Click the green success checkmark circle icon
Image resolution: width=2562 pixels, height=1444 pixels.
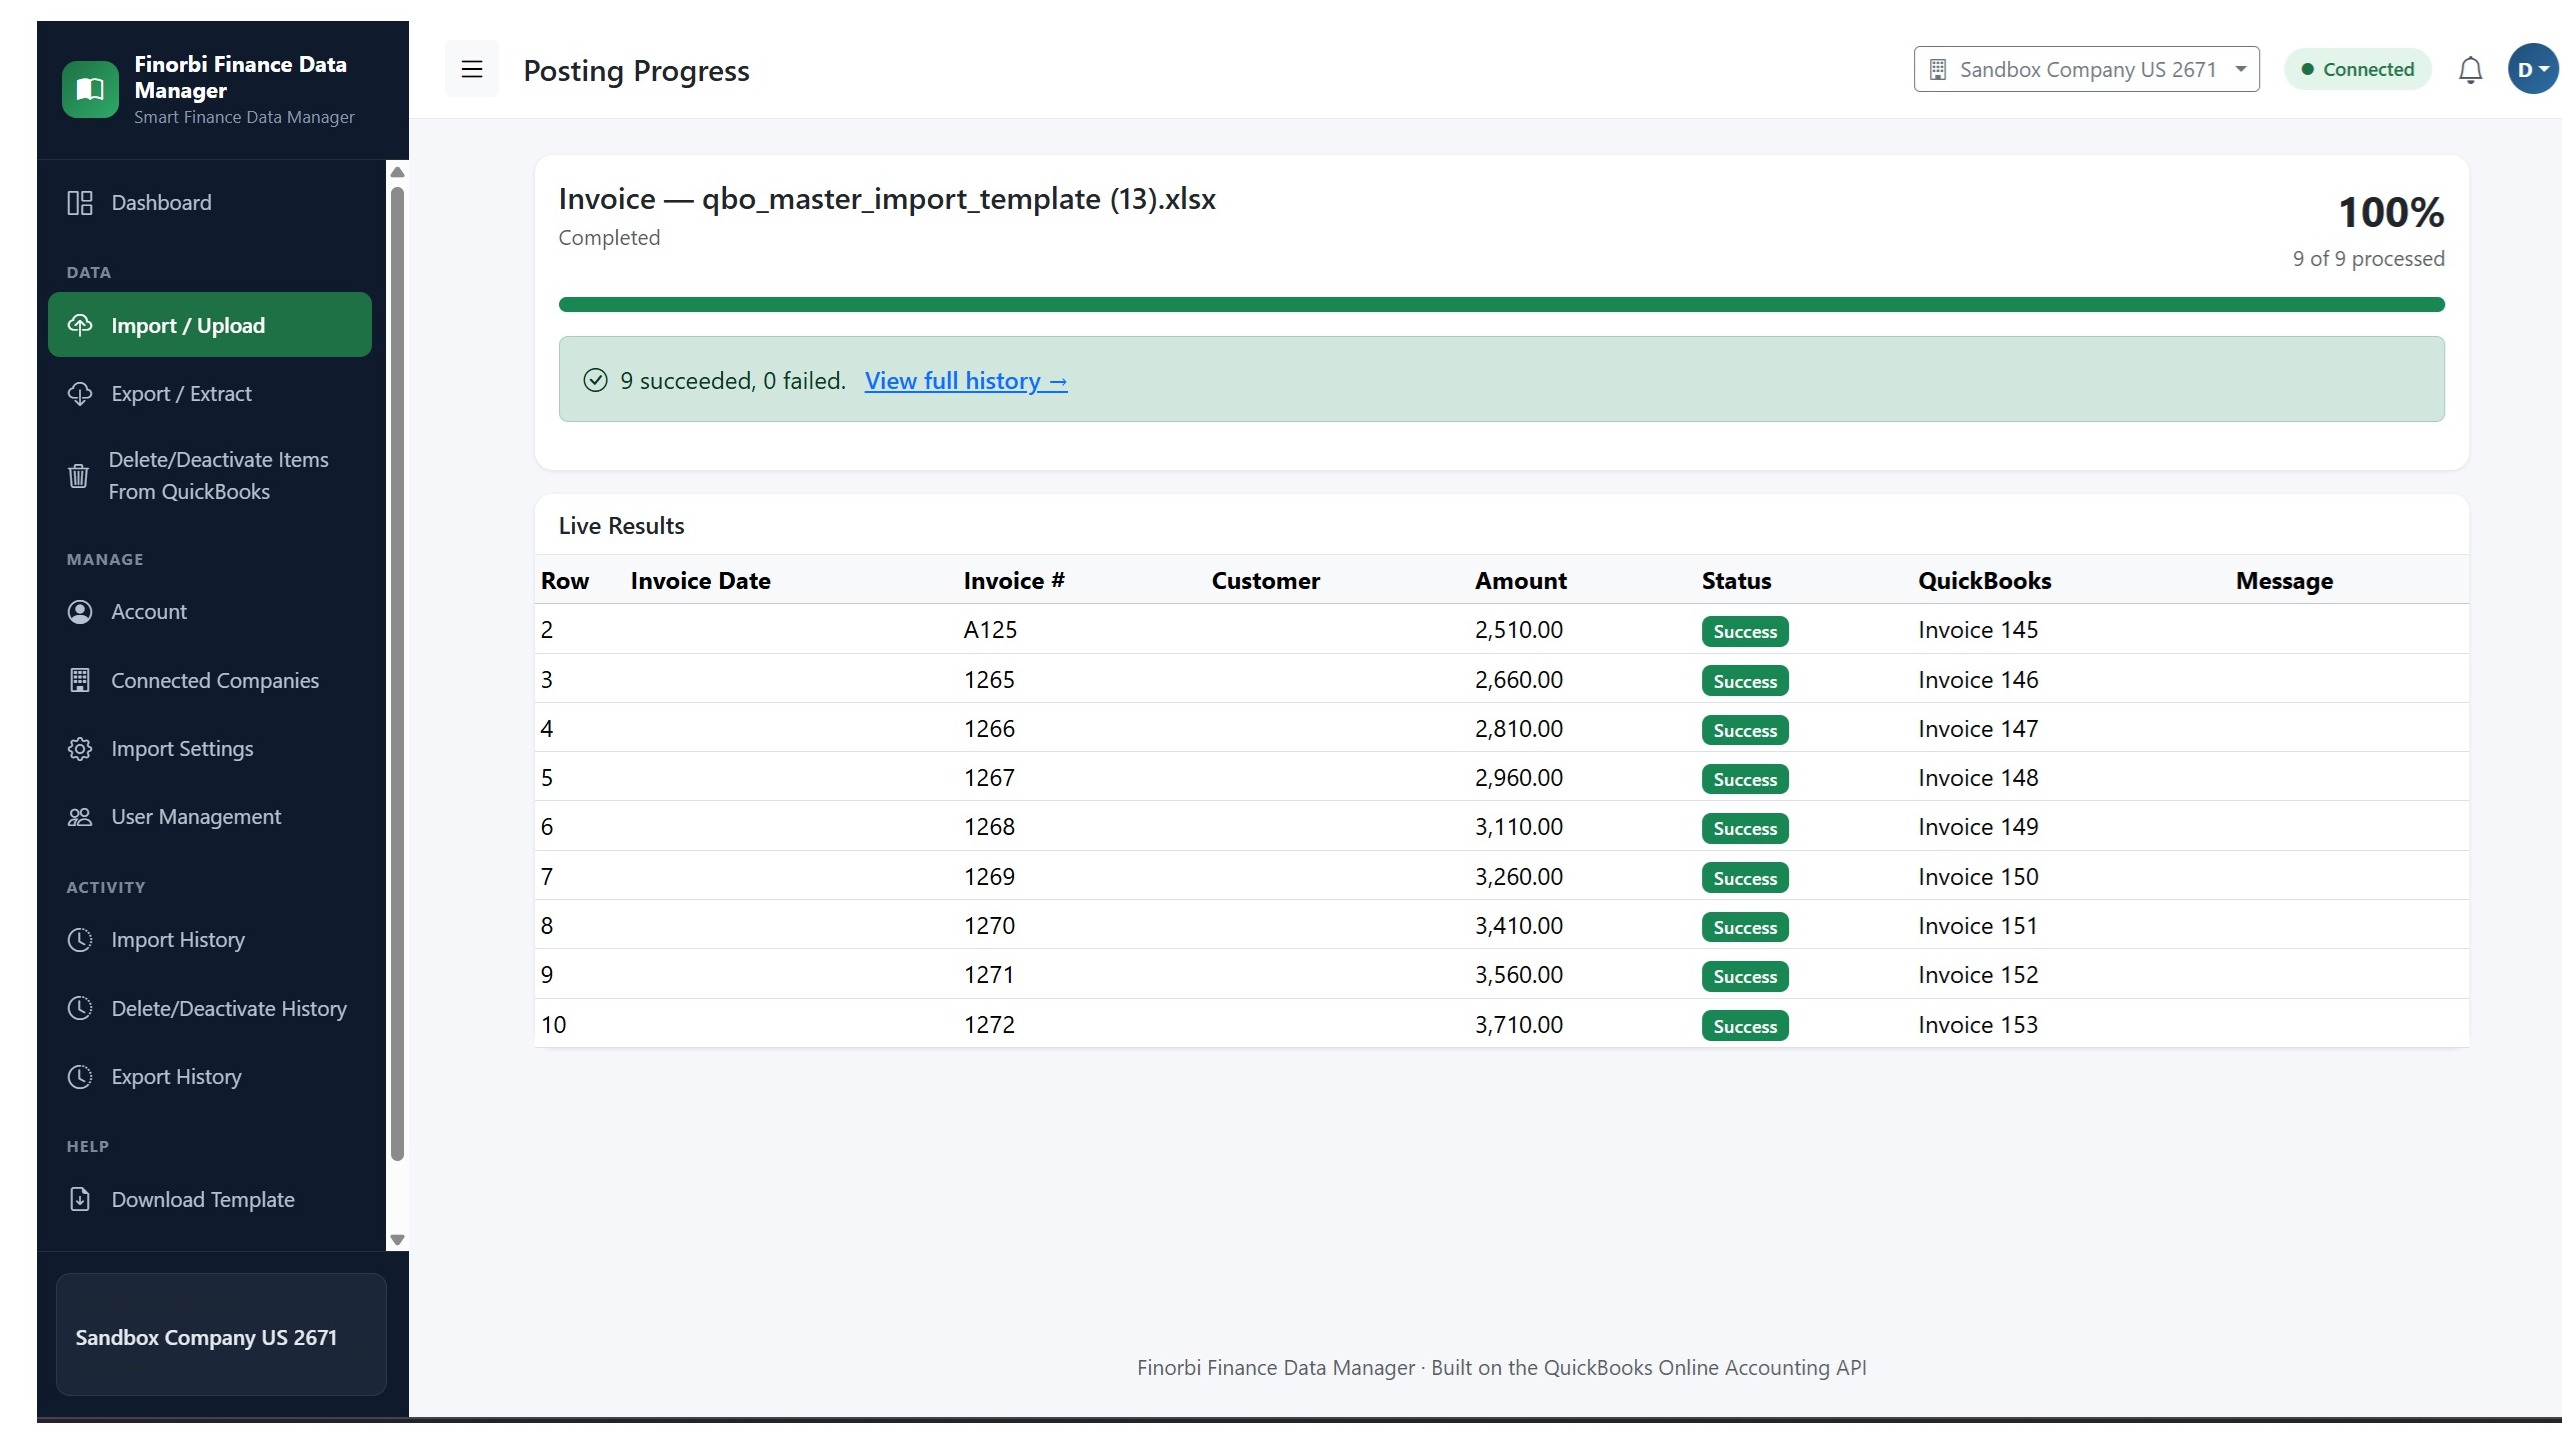pyautogui.click(x=595, y=380)
